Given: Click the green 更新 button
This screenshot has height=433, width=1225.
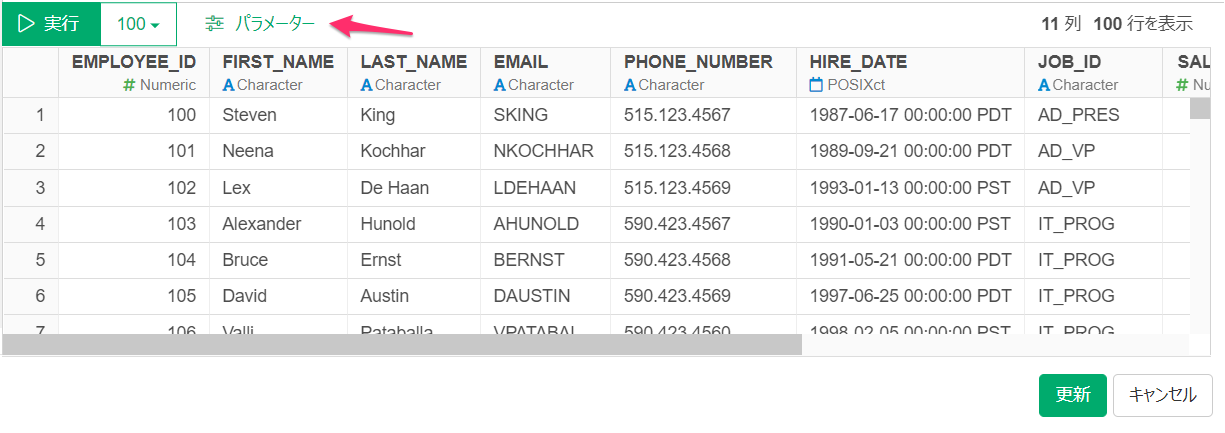Looking at the screenshot, I should (1073, 395).
